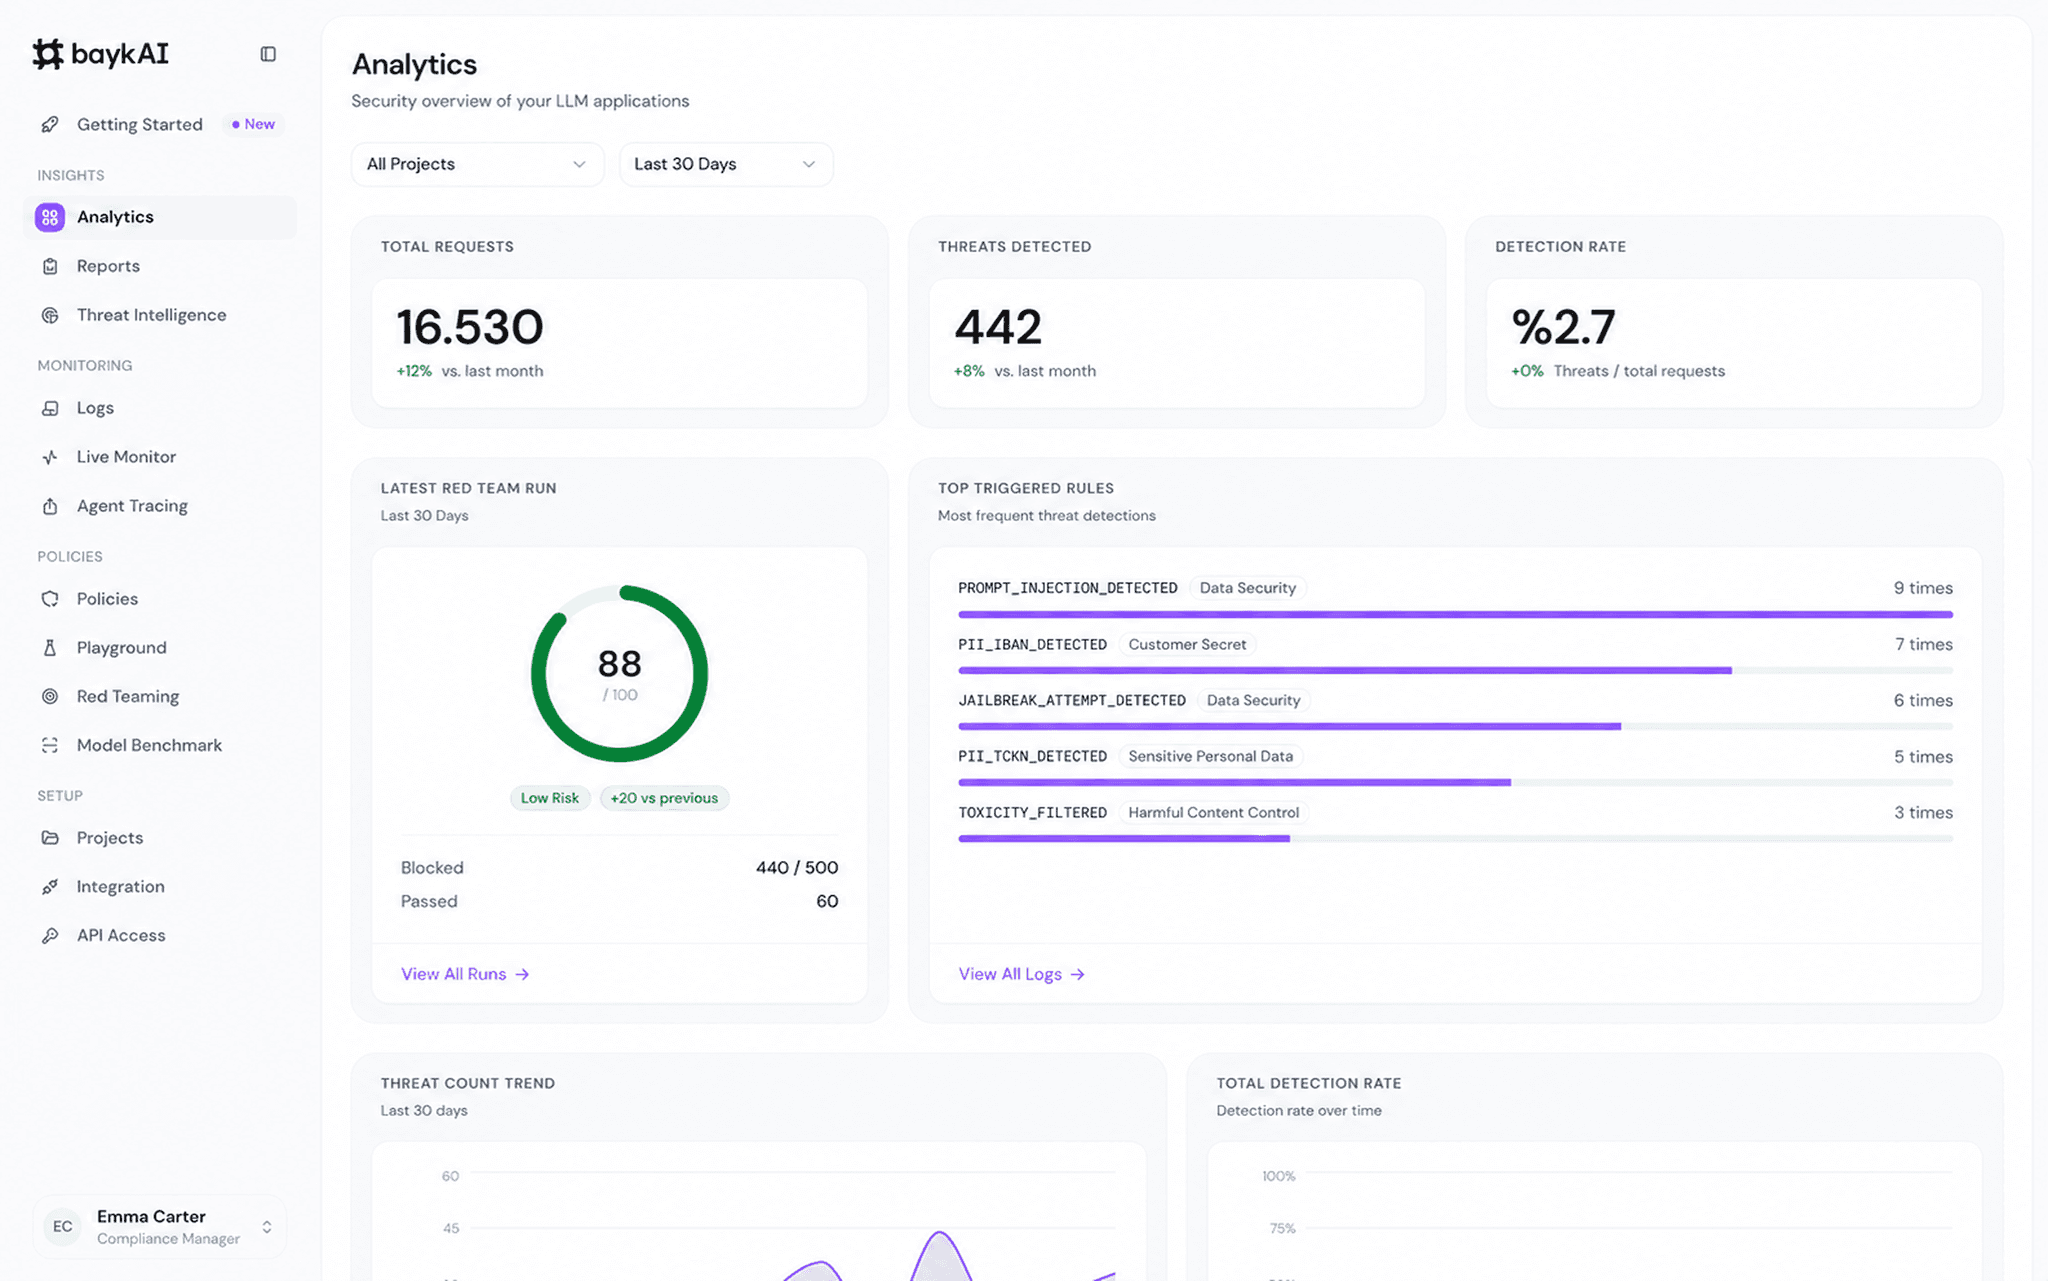Viewport: 2048px width, 1281px height.
Task: Click the Threat Intelligence radar icon
Action: coord(50,315)
